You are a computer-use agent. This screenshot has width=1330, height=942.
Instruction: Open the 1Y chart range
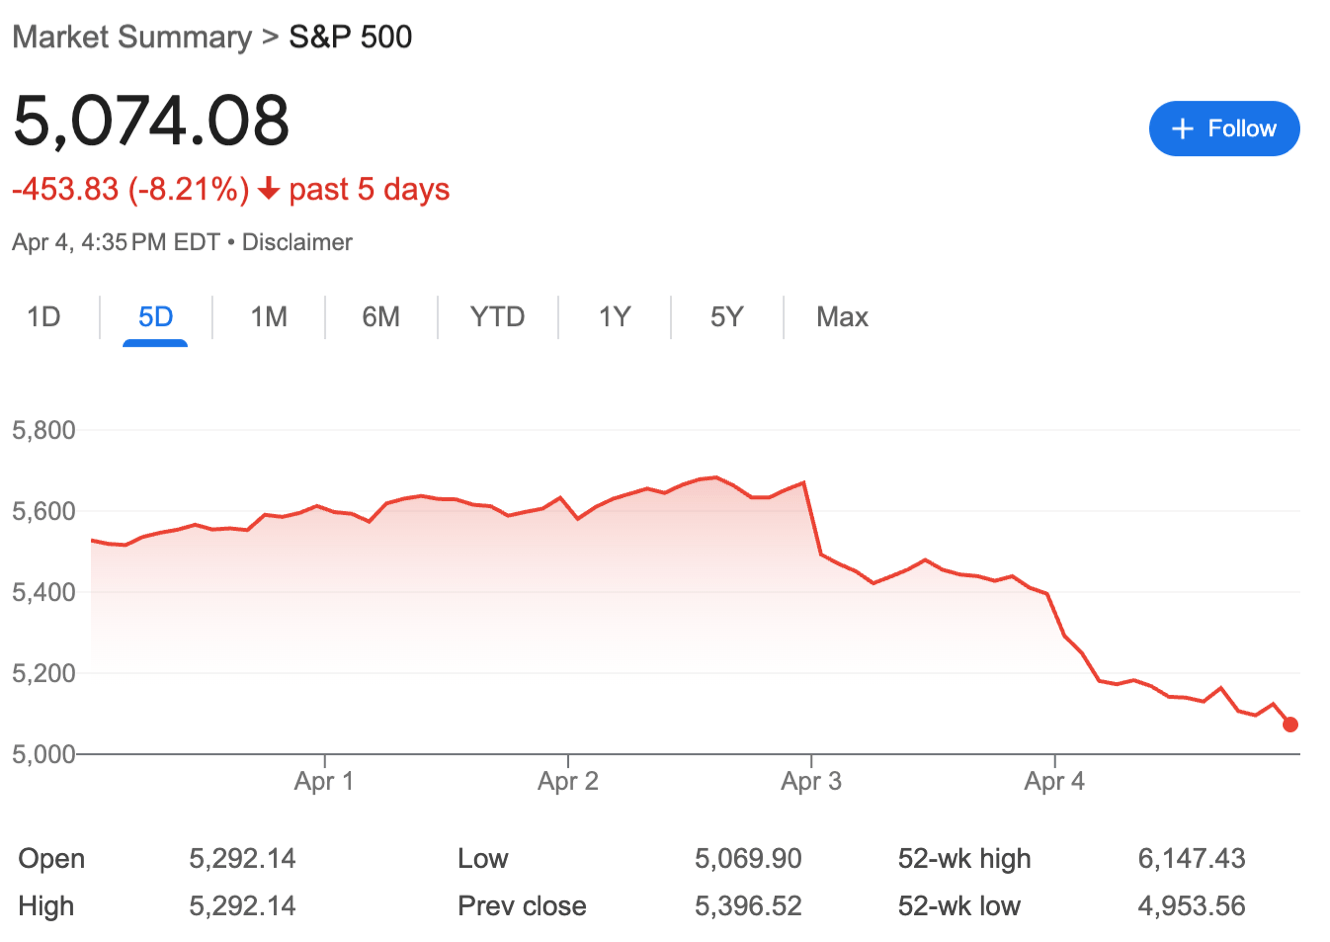[x=614, y=318]
